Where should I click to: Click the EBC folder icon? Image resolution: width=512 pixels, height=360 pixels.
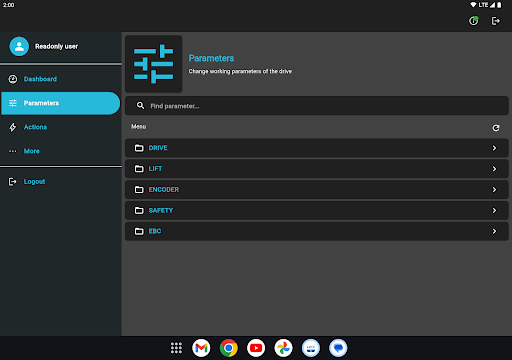coord(139,231)
